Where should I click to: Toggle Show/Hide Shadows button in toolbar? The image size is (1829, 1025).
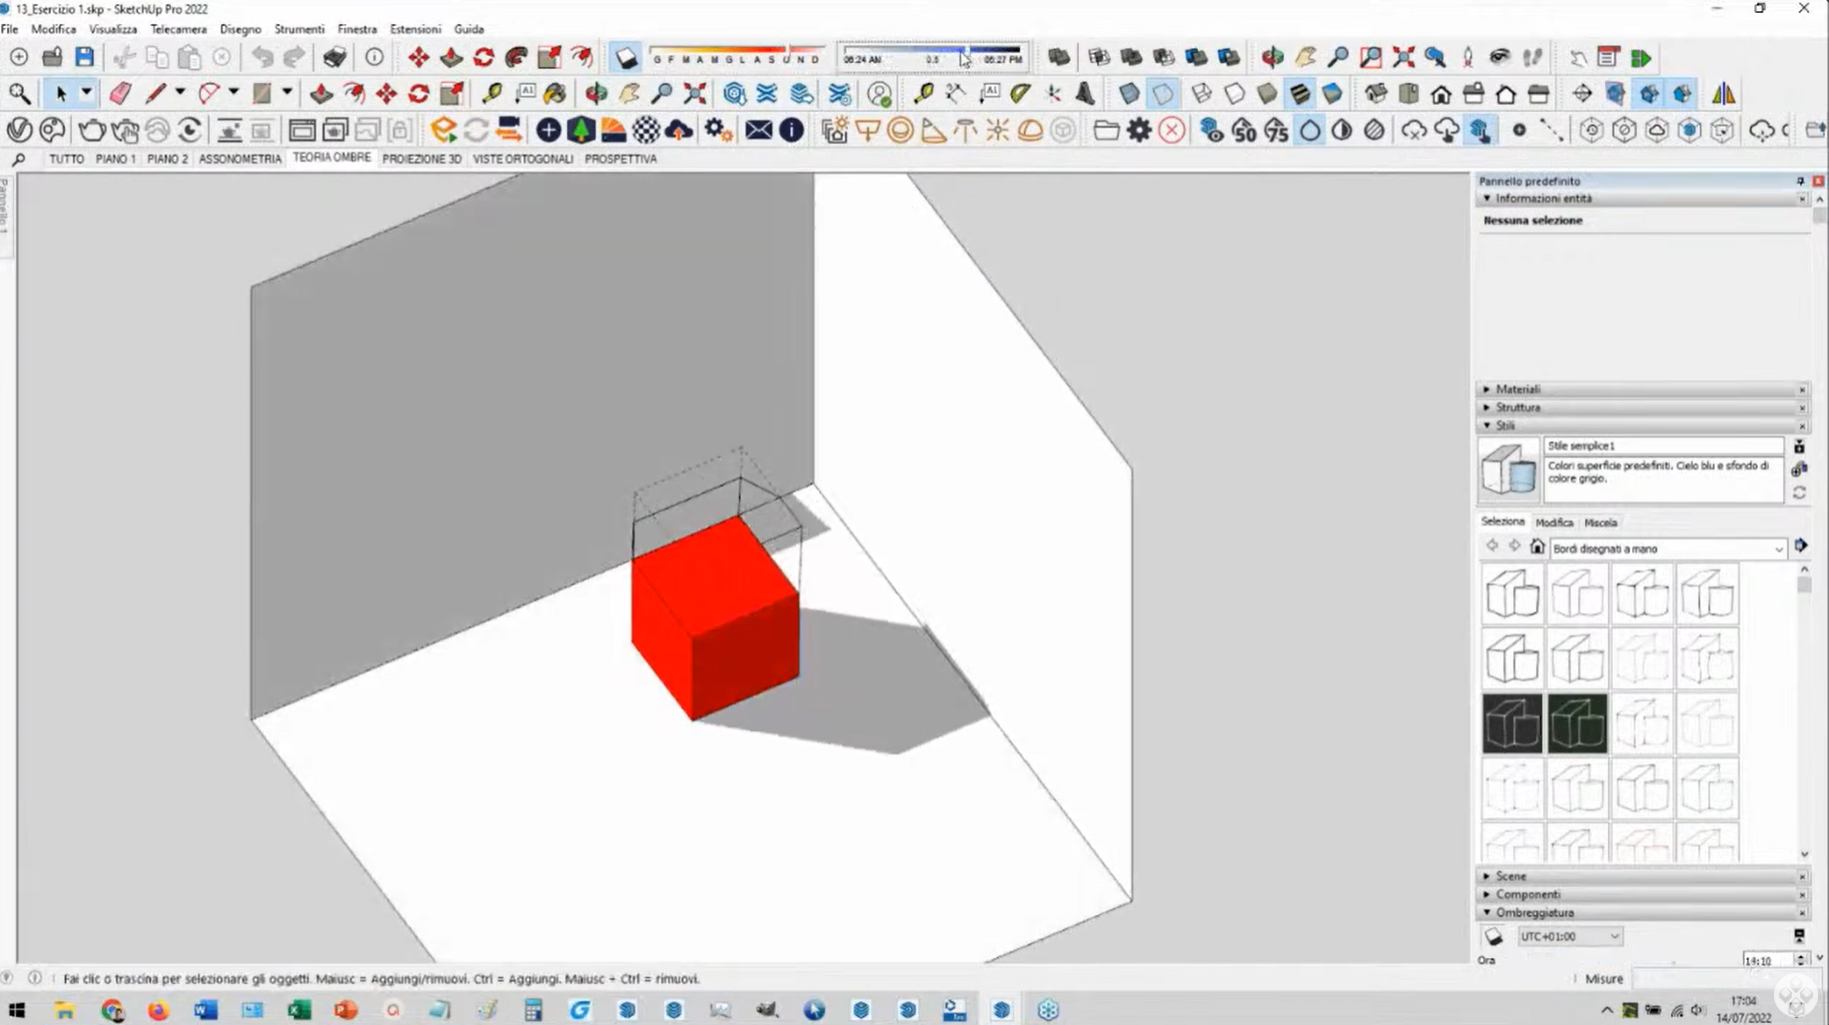(x=626, y=58)
